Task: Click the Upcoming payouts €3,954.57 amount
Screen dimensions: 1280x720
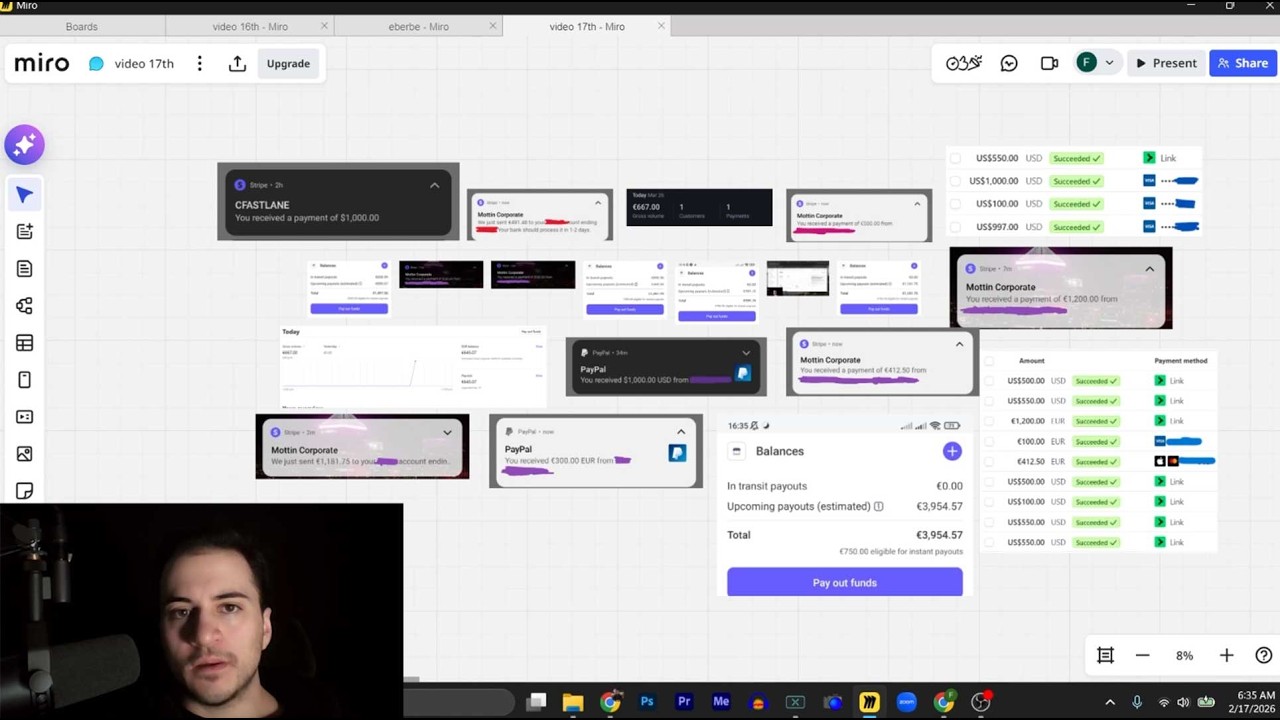Action: click(x=939, y=506)
